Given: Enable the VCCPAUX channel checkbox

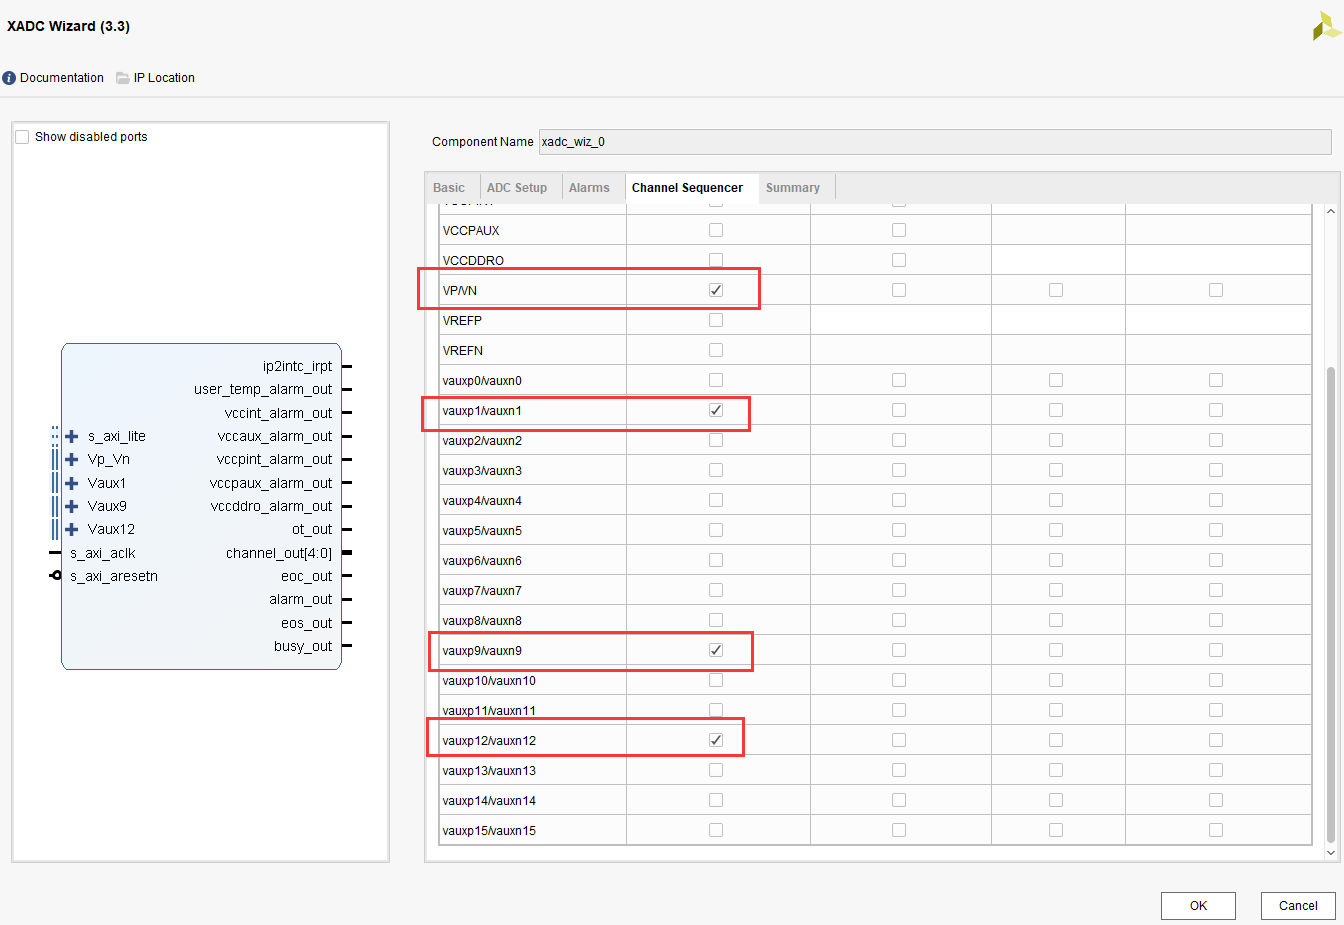Looking at the screenshot, I should (x=716, y=230).
